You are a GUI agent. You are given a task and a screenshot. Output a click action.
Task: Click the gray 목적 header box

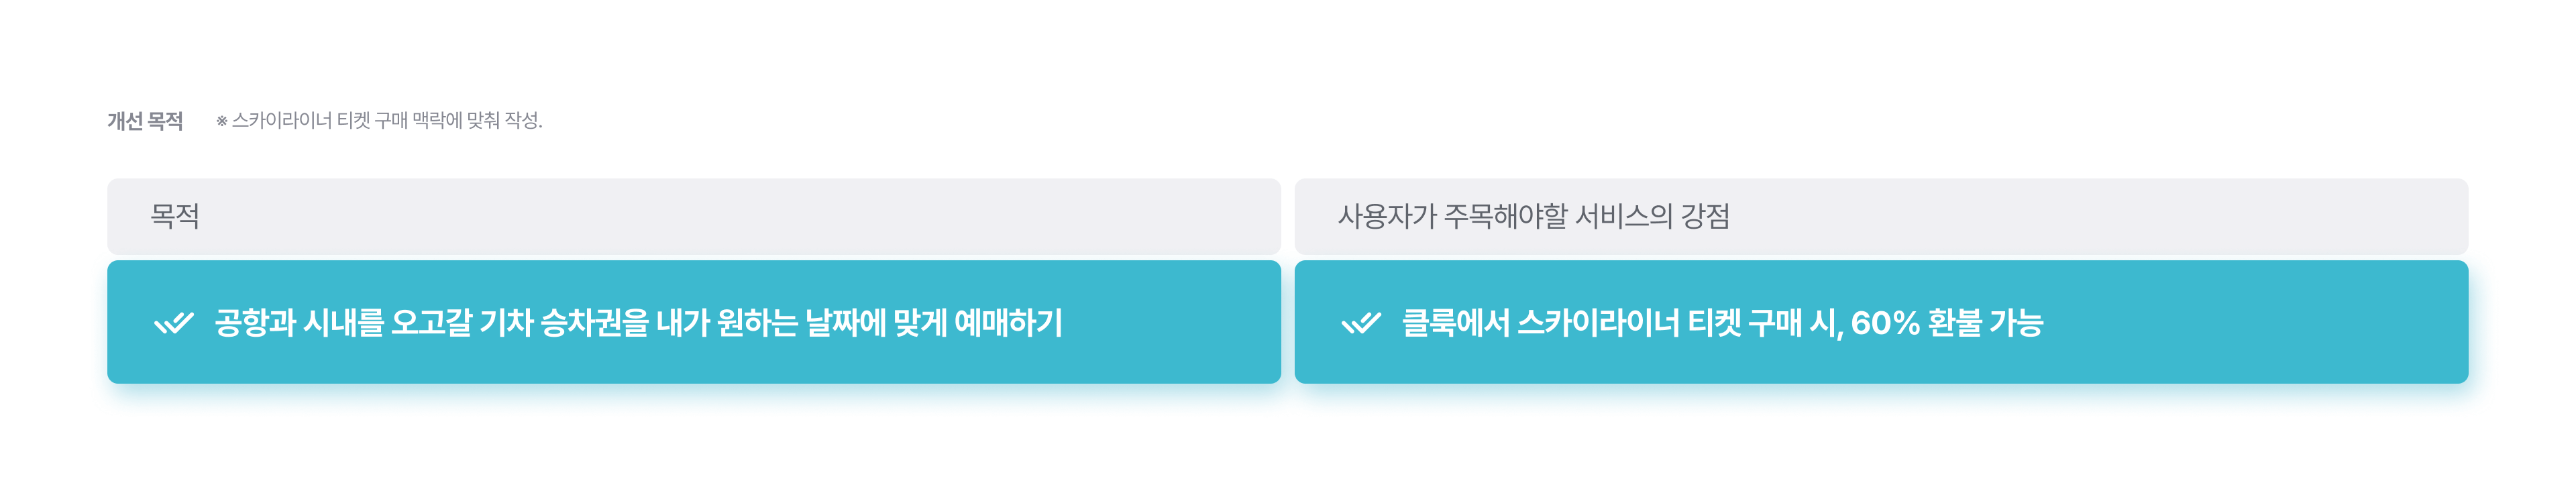(x=693, y=216)
